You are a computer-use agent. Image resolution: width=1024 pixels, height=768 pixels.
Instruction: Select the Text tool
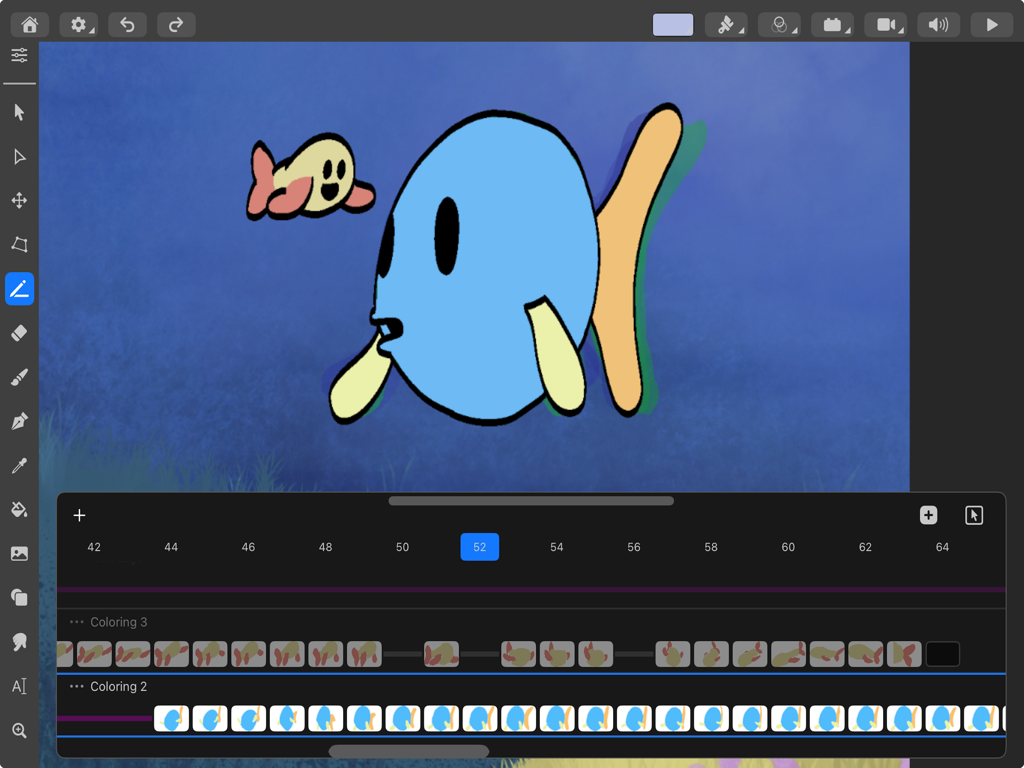(18, 686)
